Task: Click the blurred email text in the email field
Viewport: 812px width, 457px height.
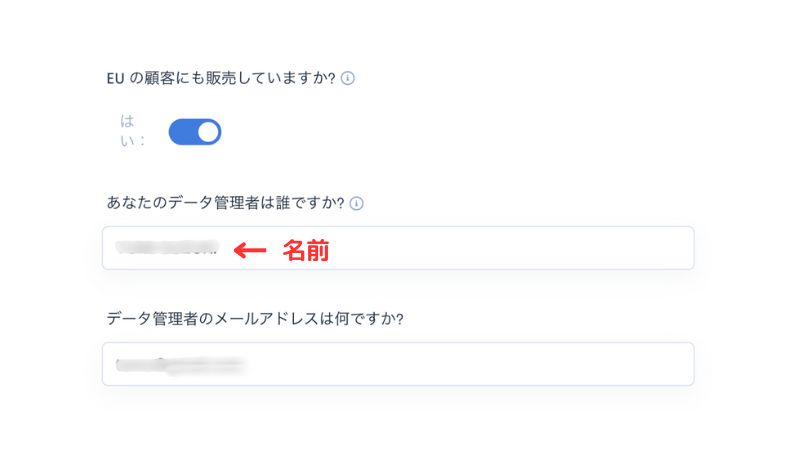Action: [x=180, y=365]
